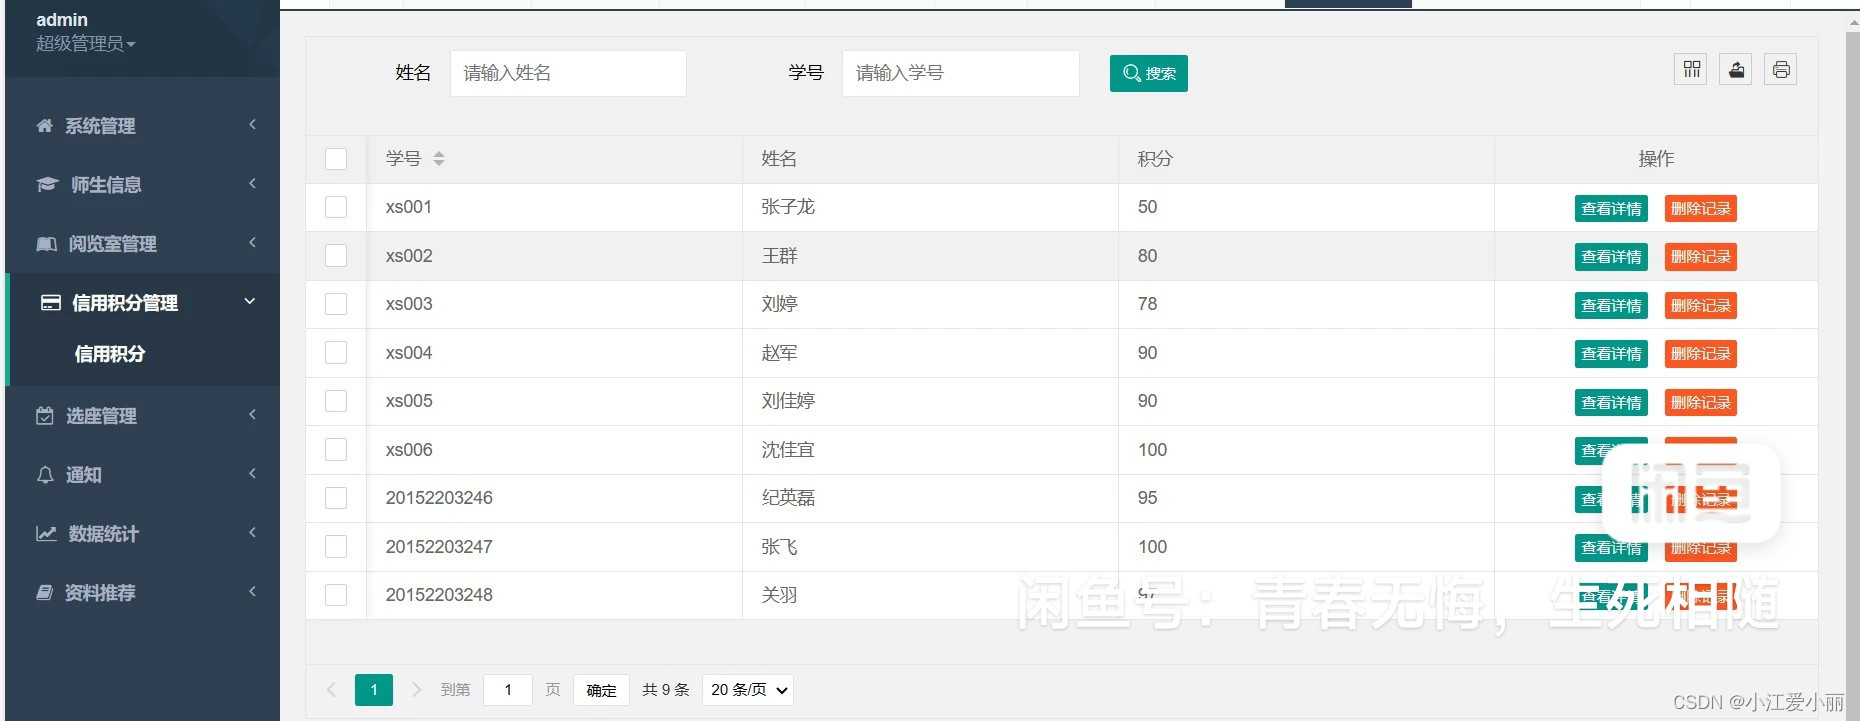Click 删除记录 for xs003
1860x721 pixels.
point(1701,306)
